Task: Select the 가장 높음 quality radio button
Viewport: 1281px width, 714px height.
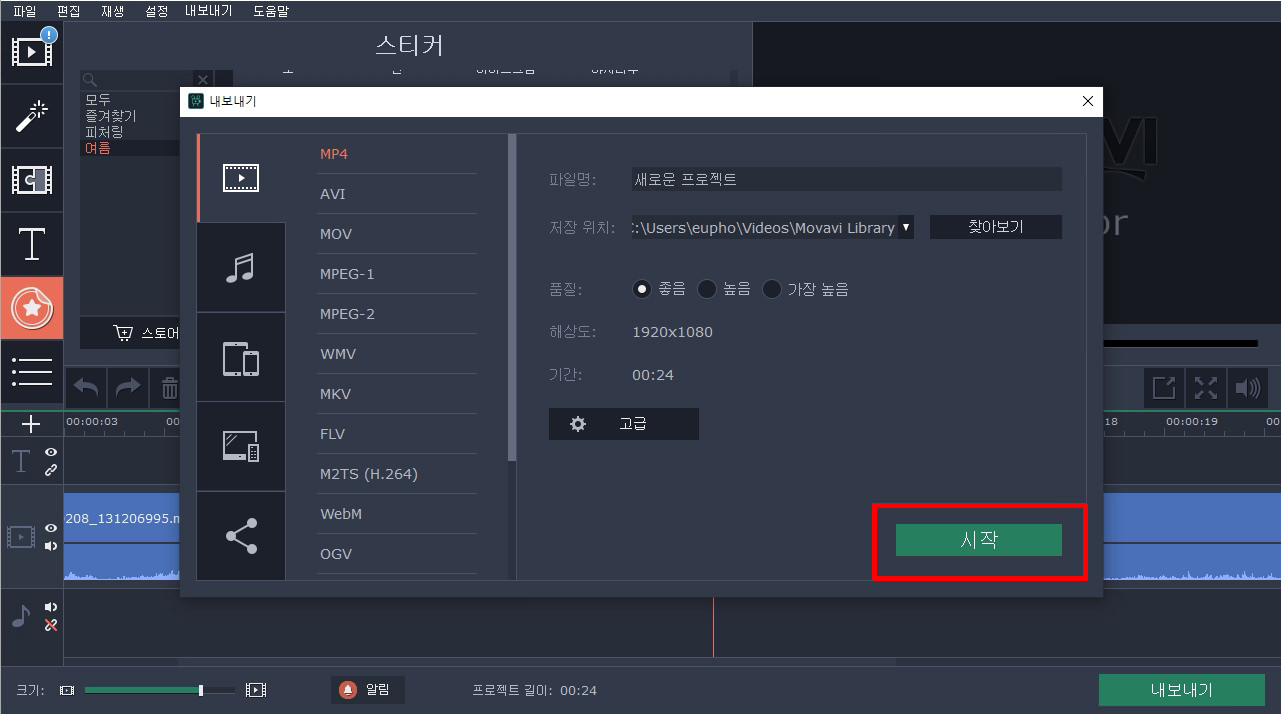Action: (x=772, y=288)
